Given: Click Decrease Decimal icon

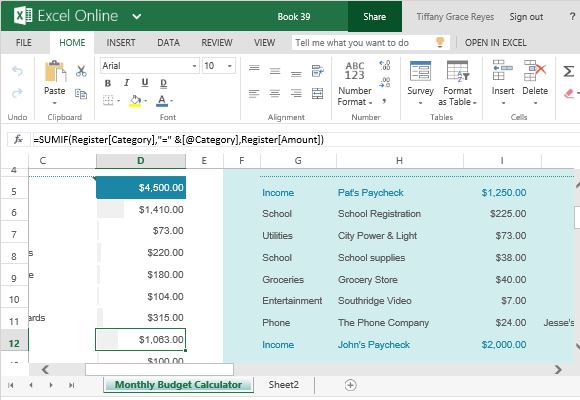Looking at the screenshot, I should 385,82.
